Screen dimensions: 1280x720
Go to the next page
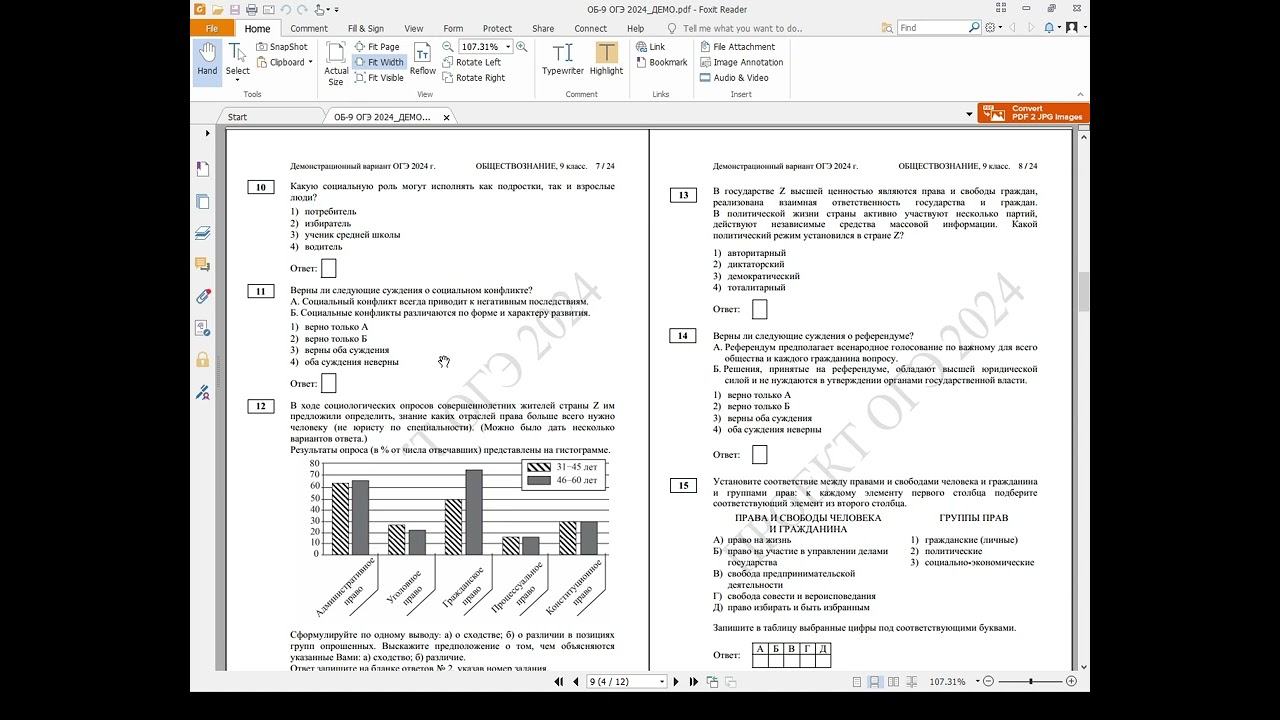[677, 682]
